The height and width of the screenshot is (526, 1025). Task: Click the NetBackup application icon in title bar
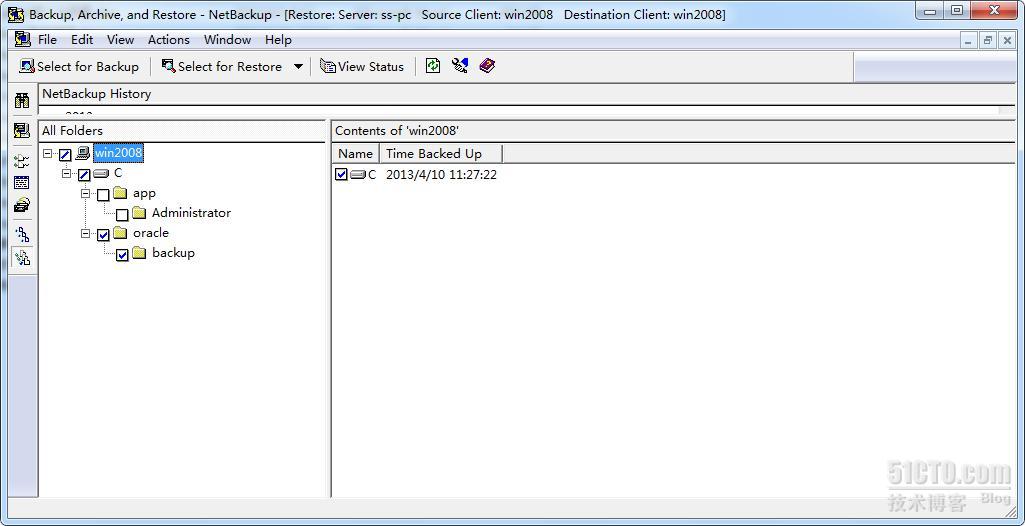(16, 14)
